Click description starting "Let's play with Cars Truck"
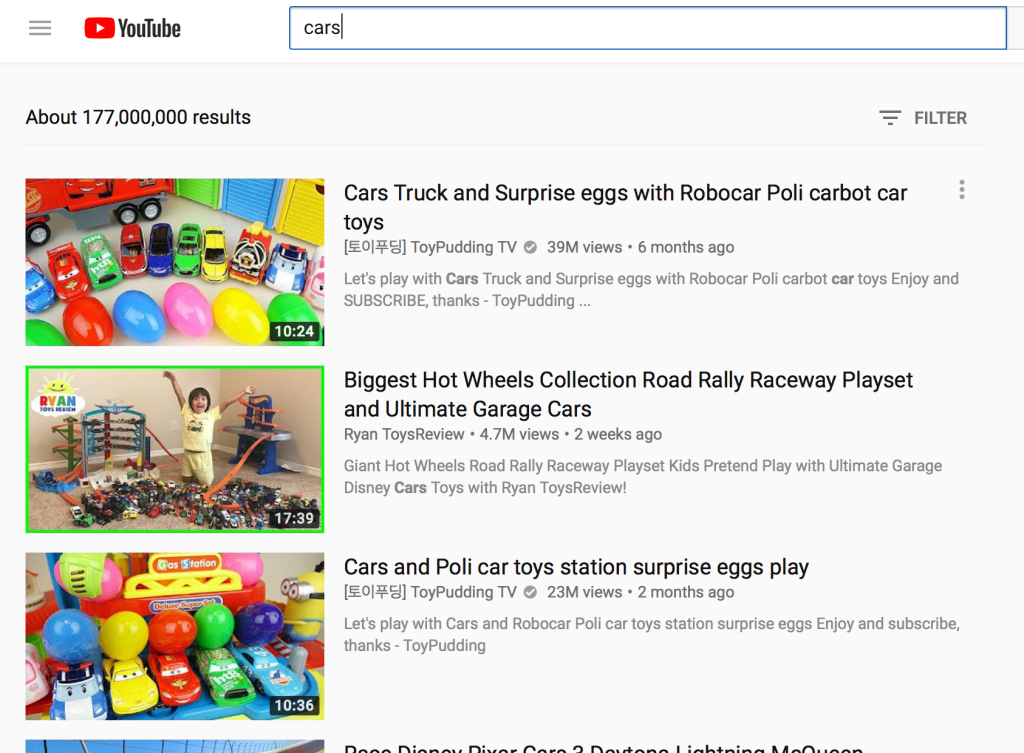Image resolution: width=1024 pixels, height=753 pixels. click(651, 289)
